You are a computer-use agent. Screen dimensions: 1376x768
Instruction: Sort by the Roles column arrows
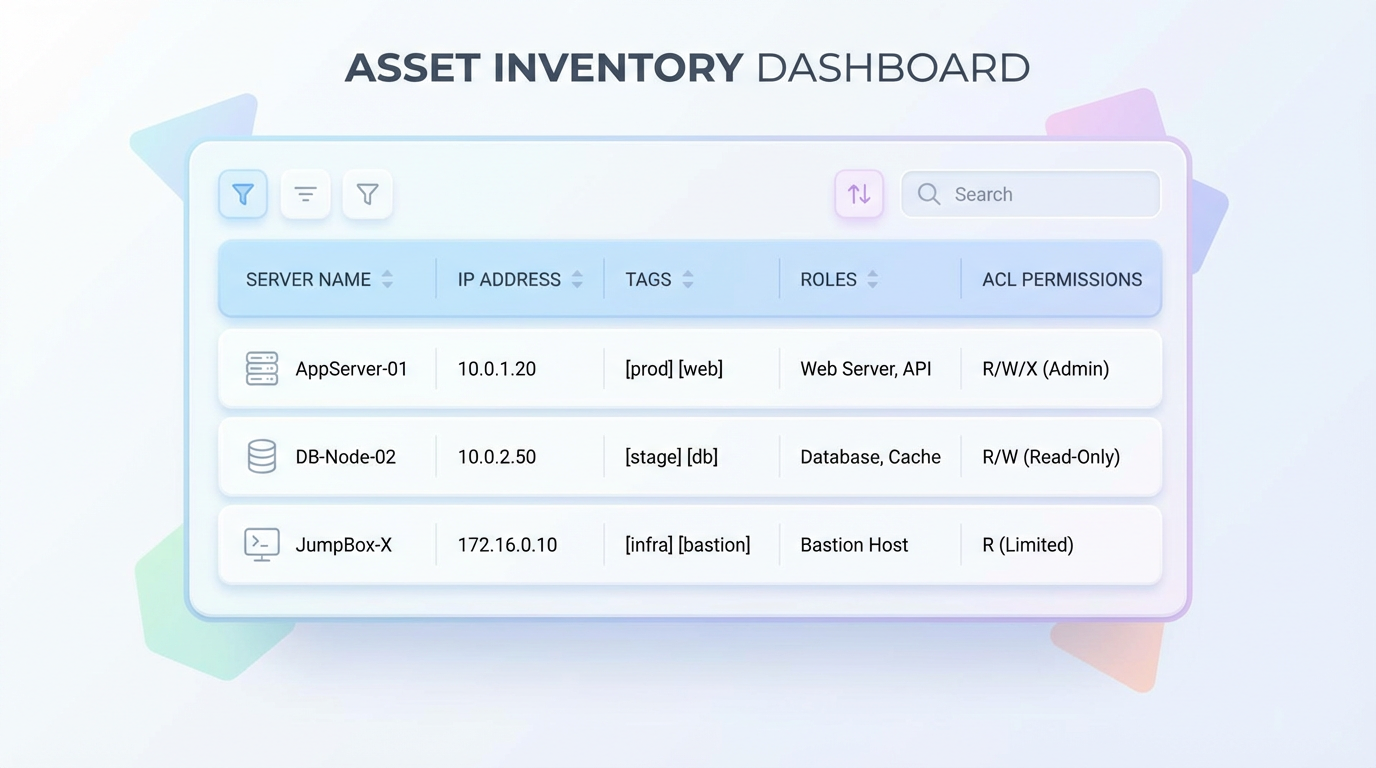tap(873, 280)
